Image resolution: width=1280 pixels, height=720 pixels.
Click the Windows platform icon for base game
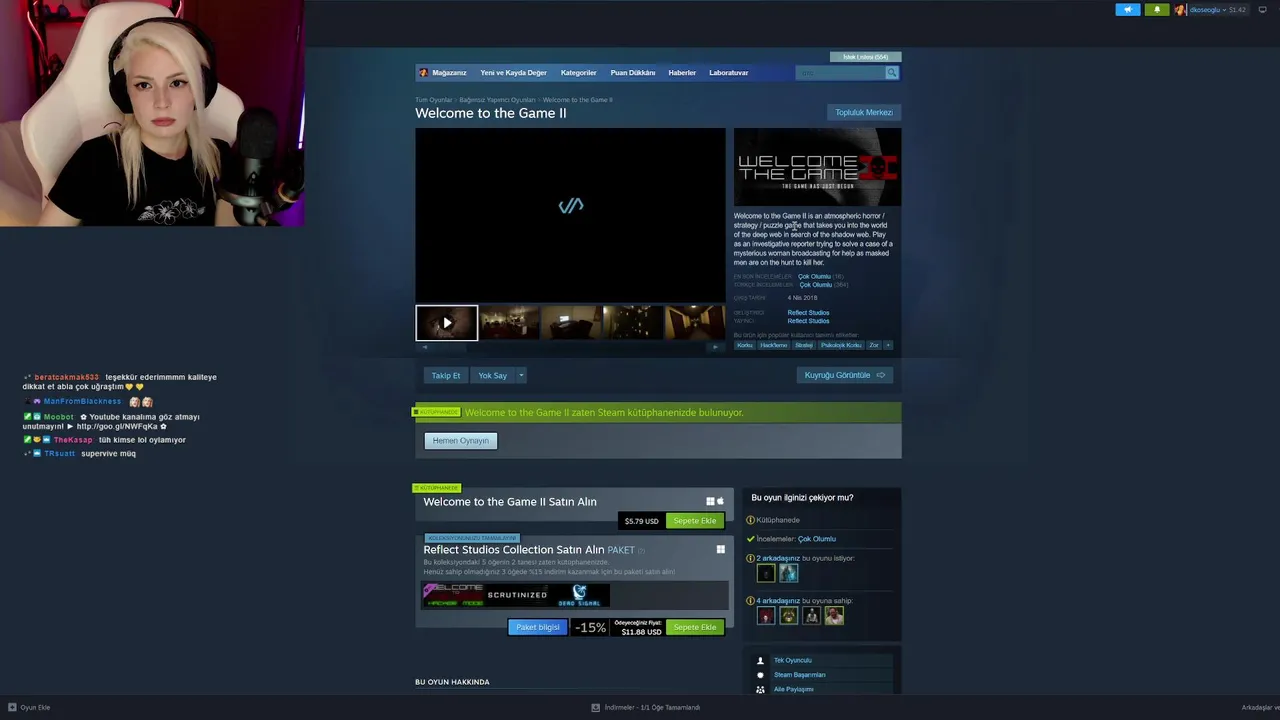711,501
